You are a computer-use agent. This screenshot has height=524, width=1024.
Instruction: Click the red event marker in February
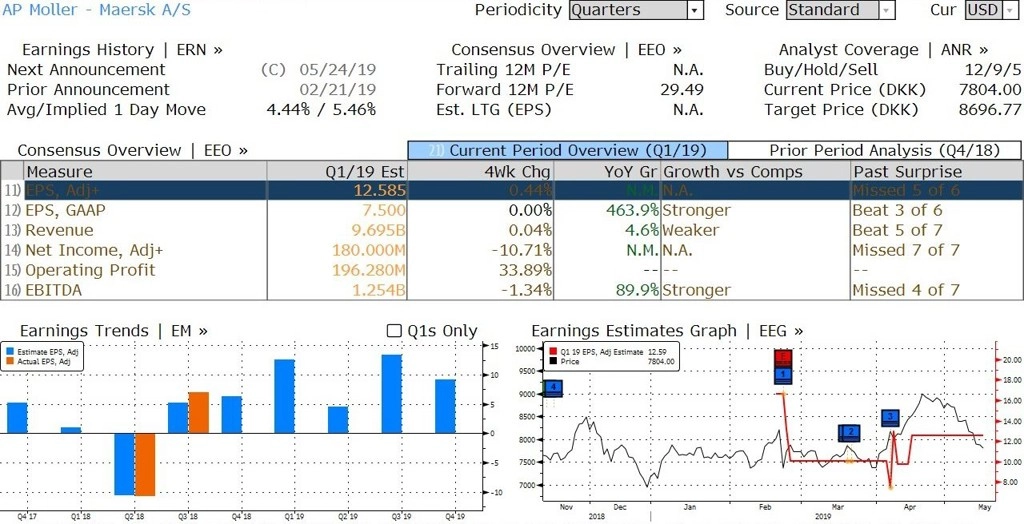coord(783,357)
